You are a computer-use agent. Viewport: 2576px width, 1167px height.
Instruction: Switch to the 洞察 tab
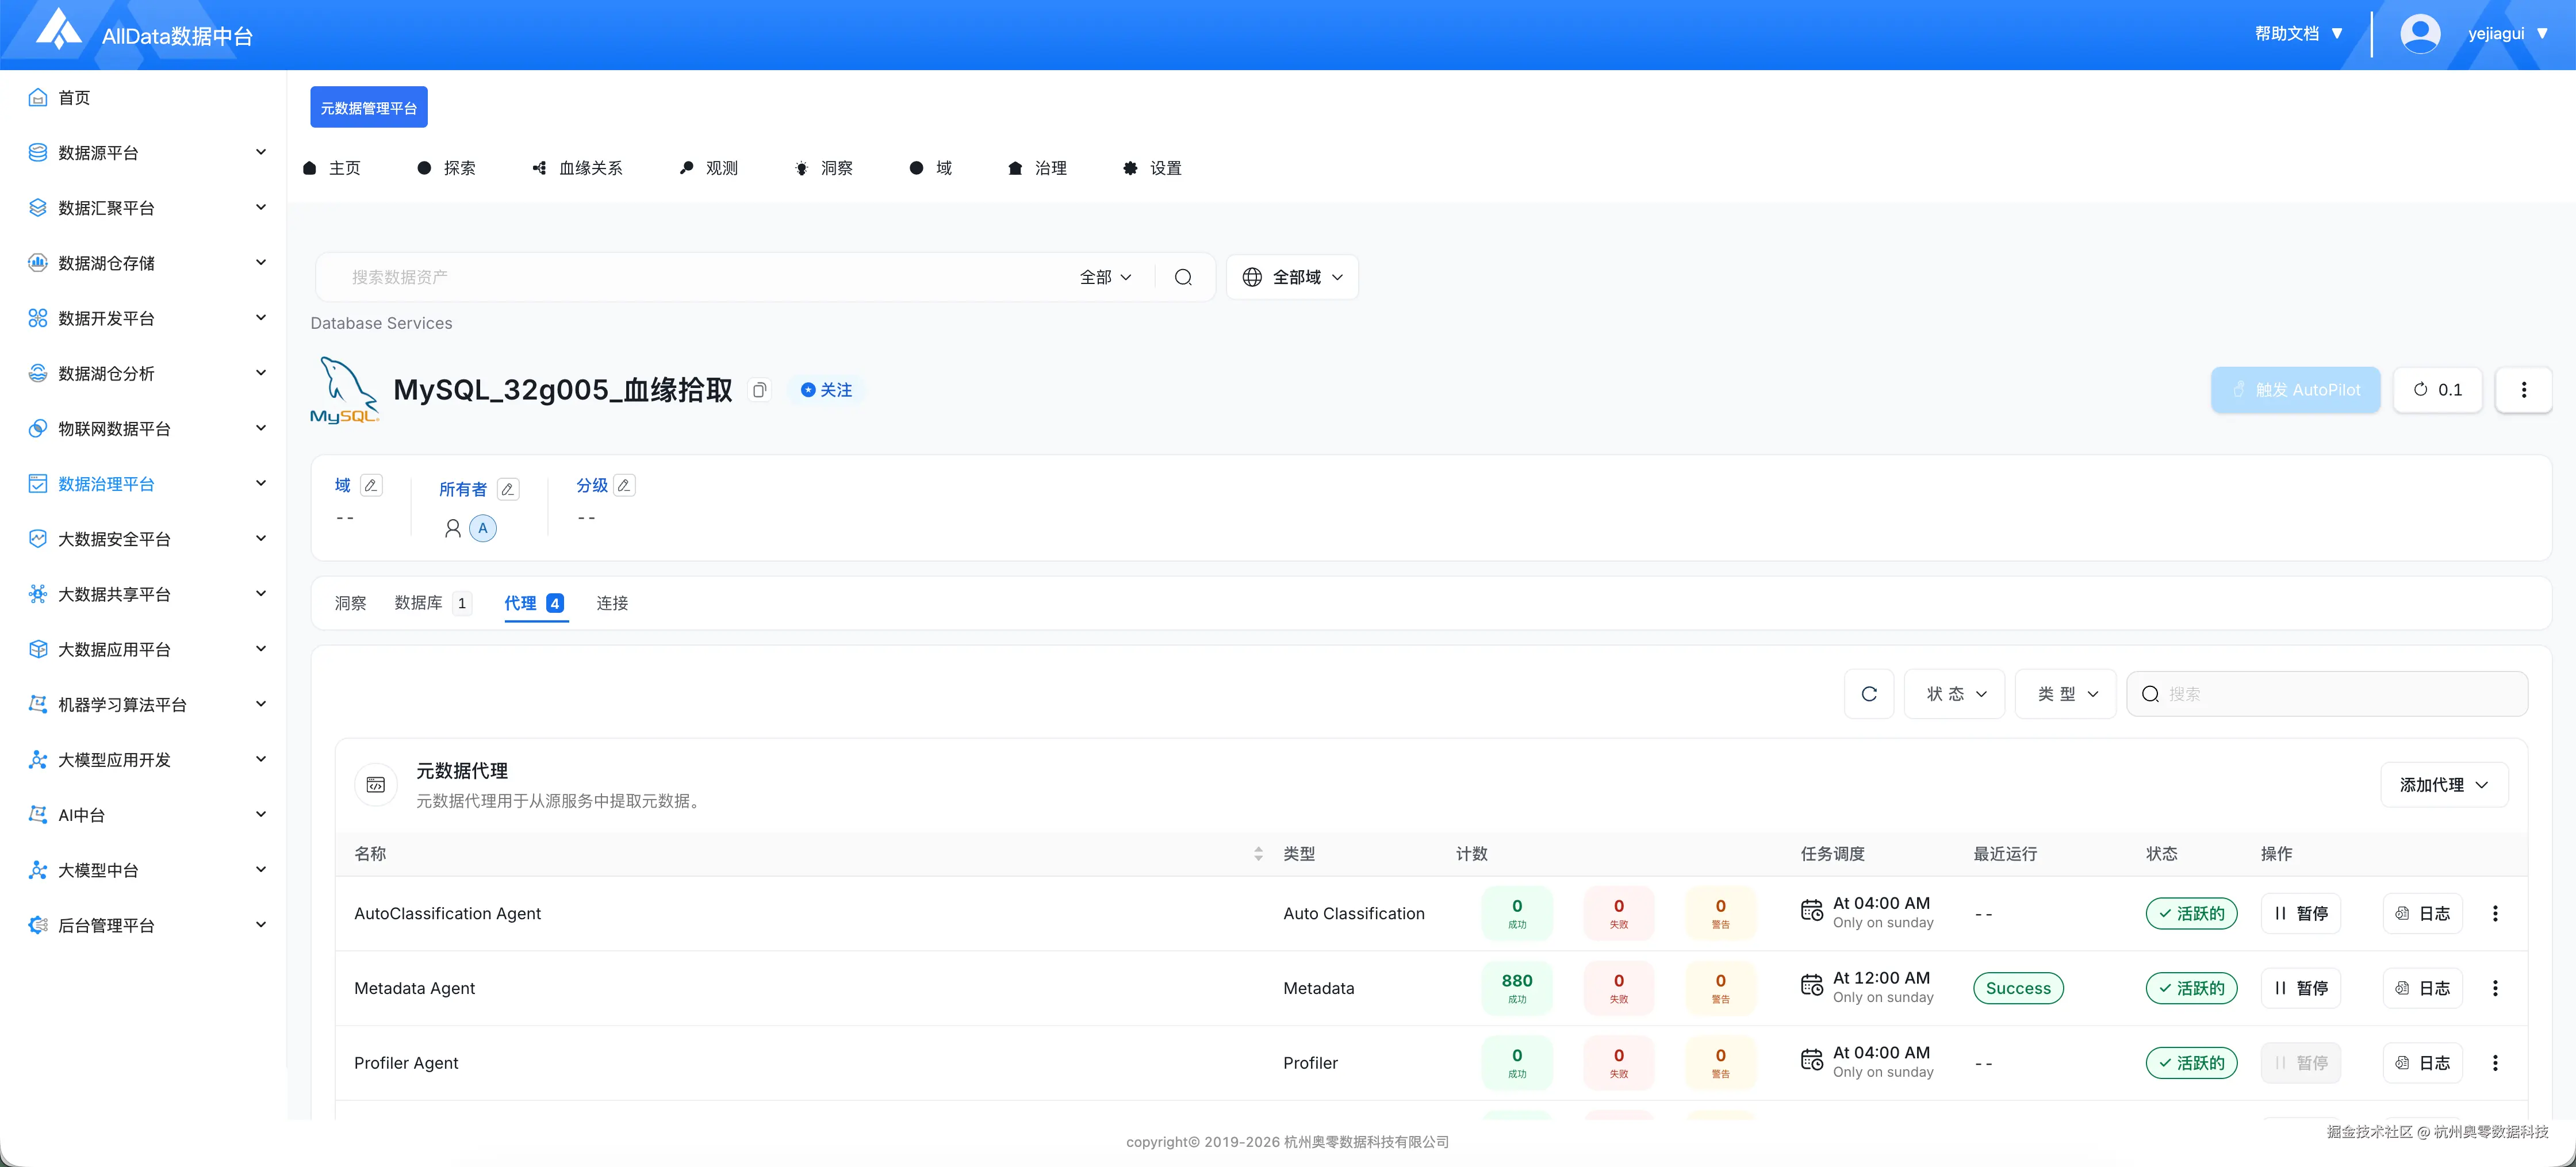pos(350,603)
